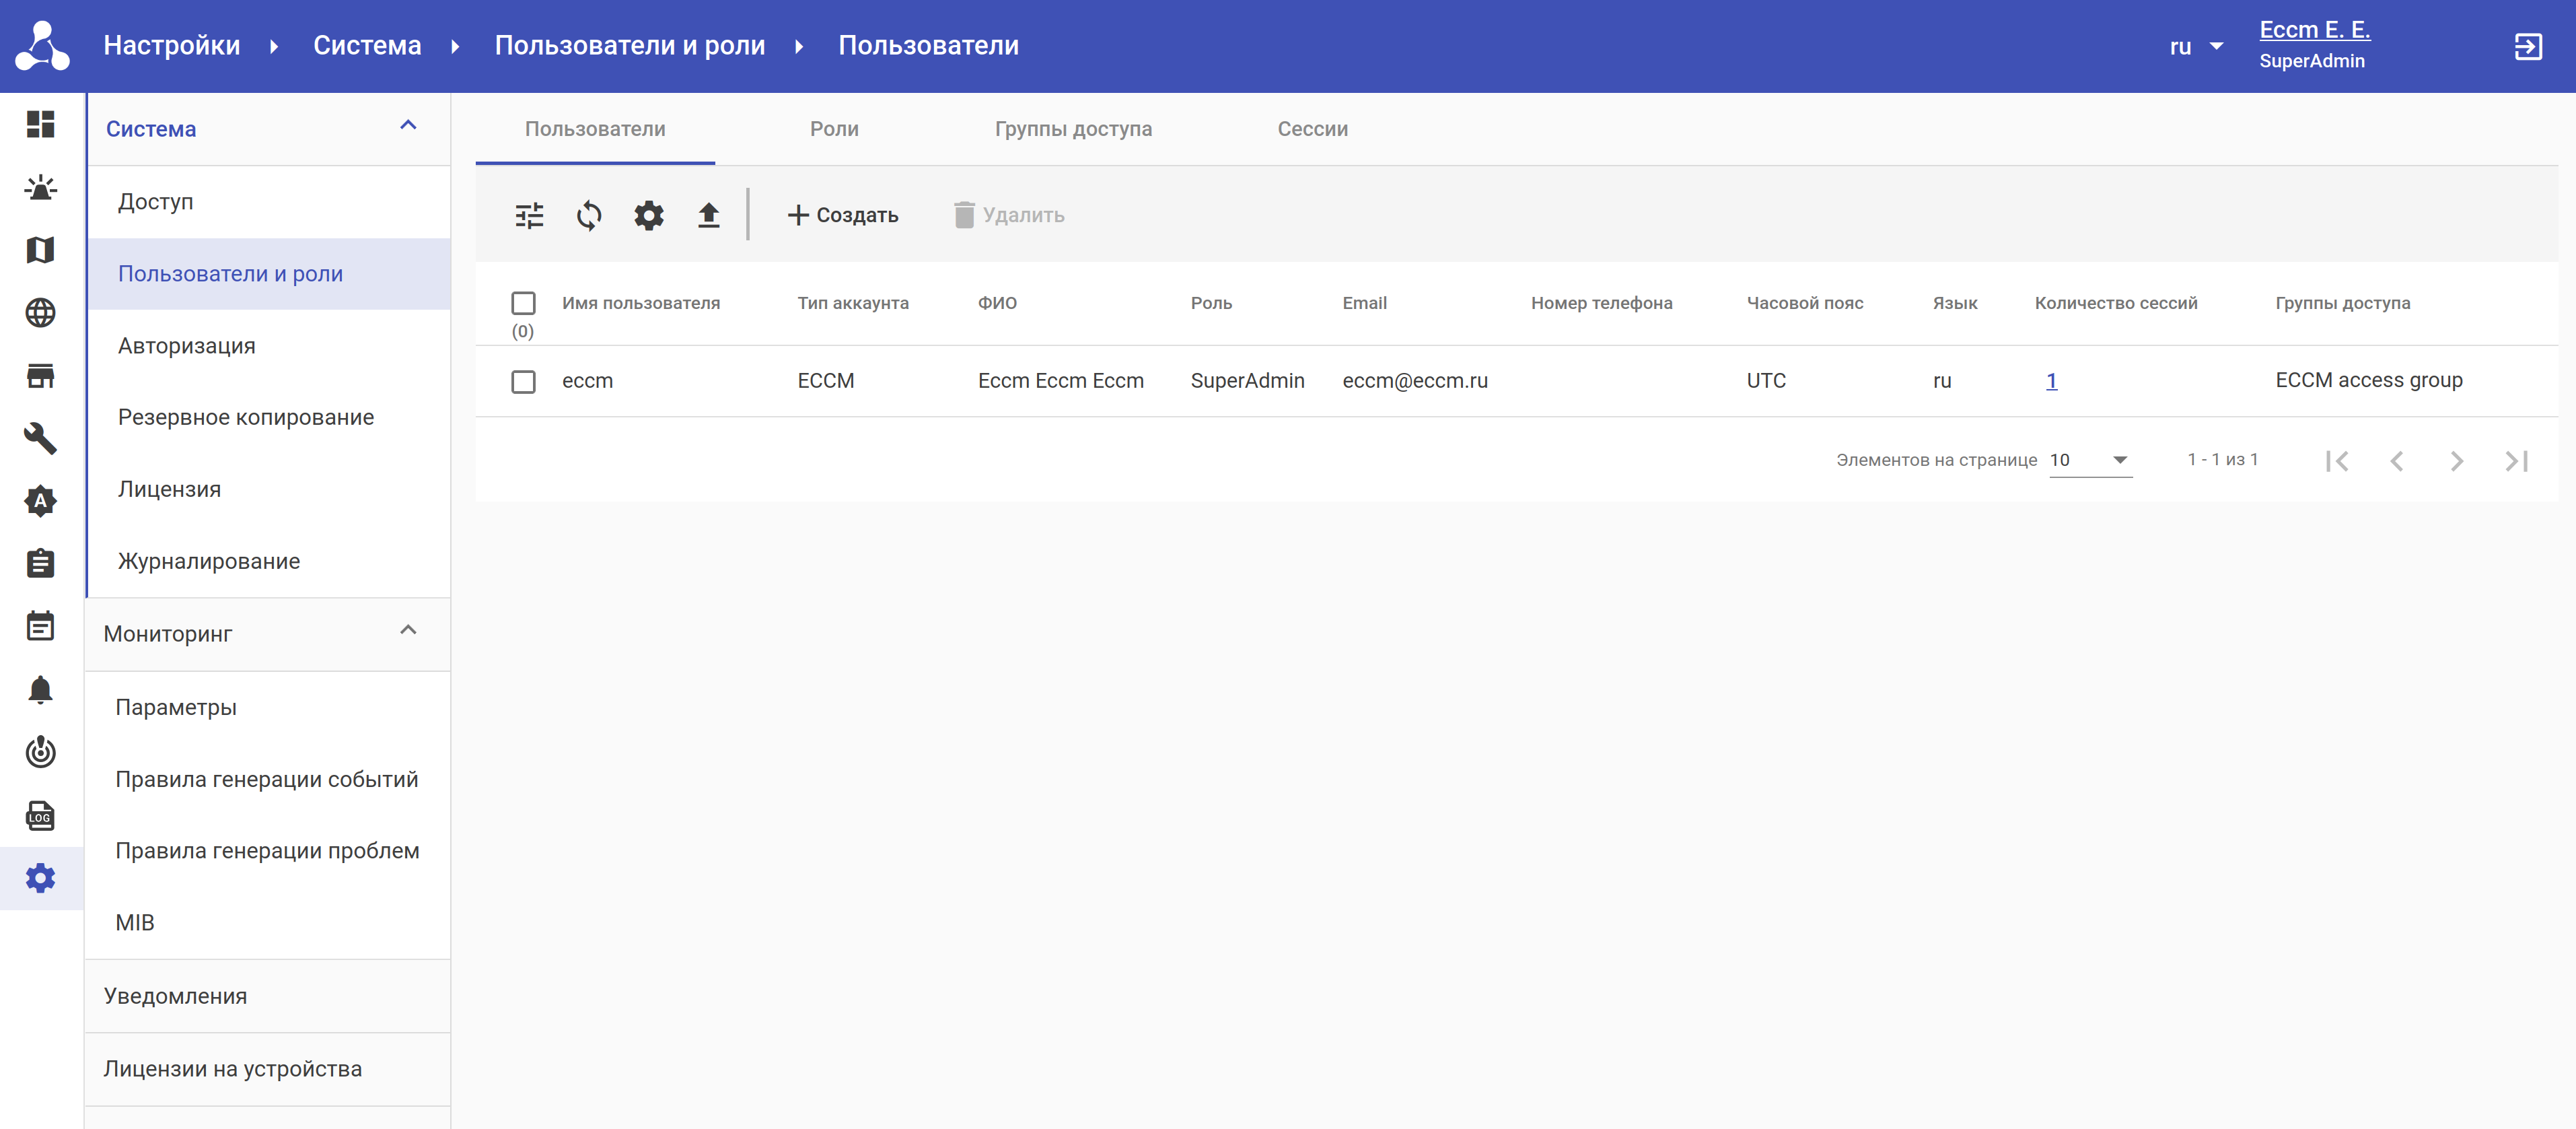Open the map icon in sidebar
Viewport: 2576px width, 1129px height.
click(x=41, y=250)
